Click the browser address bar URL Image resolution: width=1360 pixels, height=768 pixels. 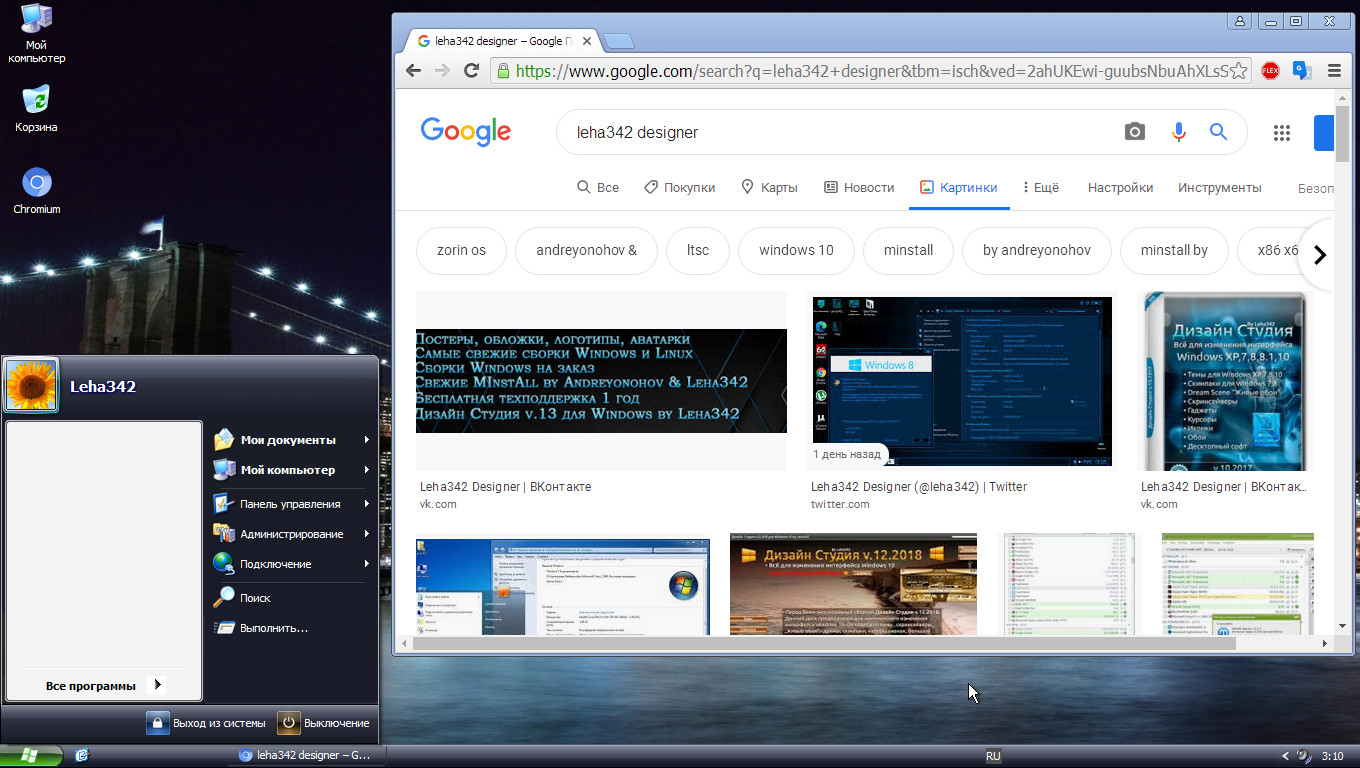tap(870, 71)
